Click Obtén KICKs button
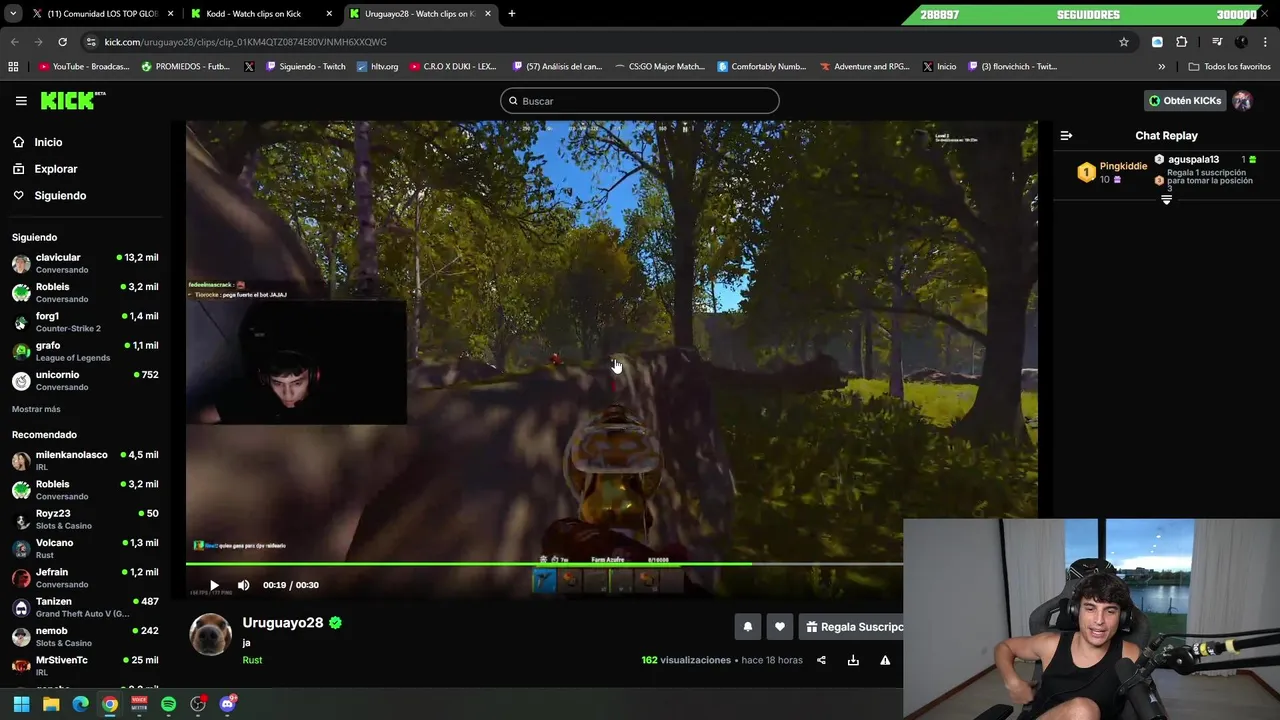Image resolution: width=1280 pixels, height=720 pixels. point(1185,100)
